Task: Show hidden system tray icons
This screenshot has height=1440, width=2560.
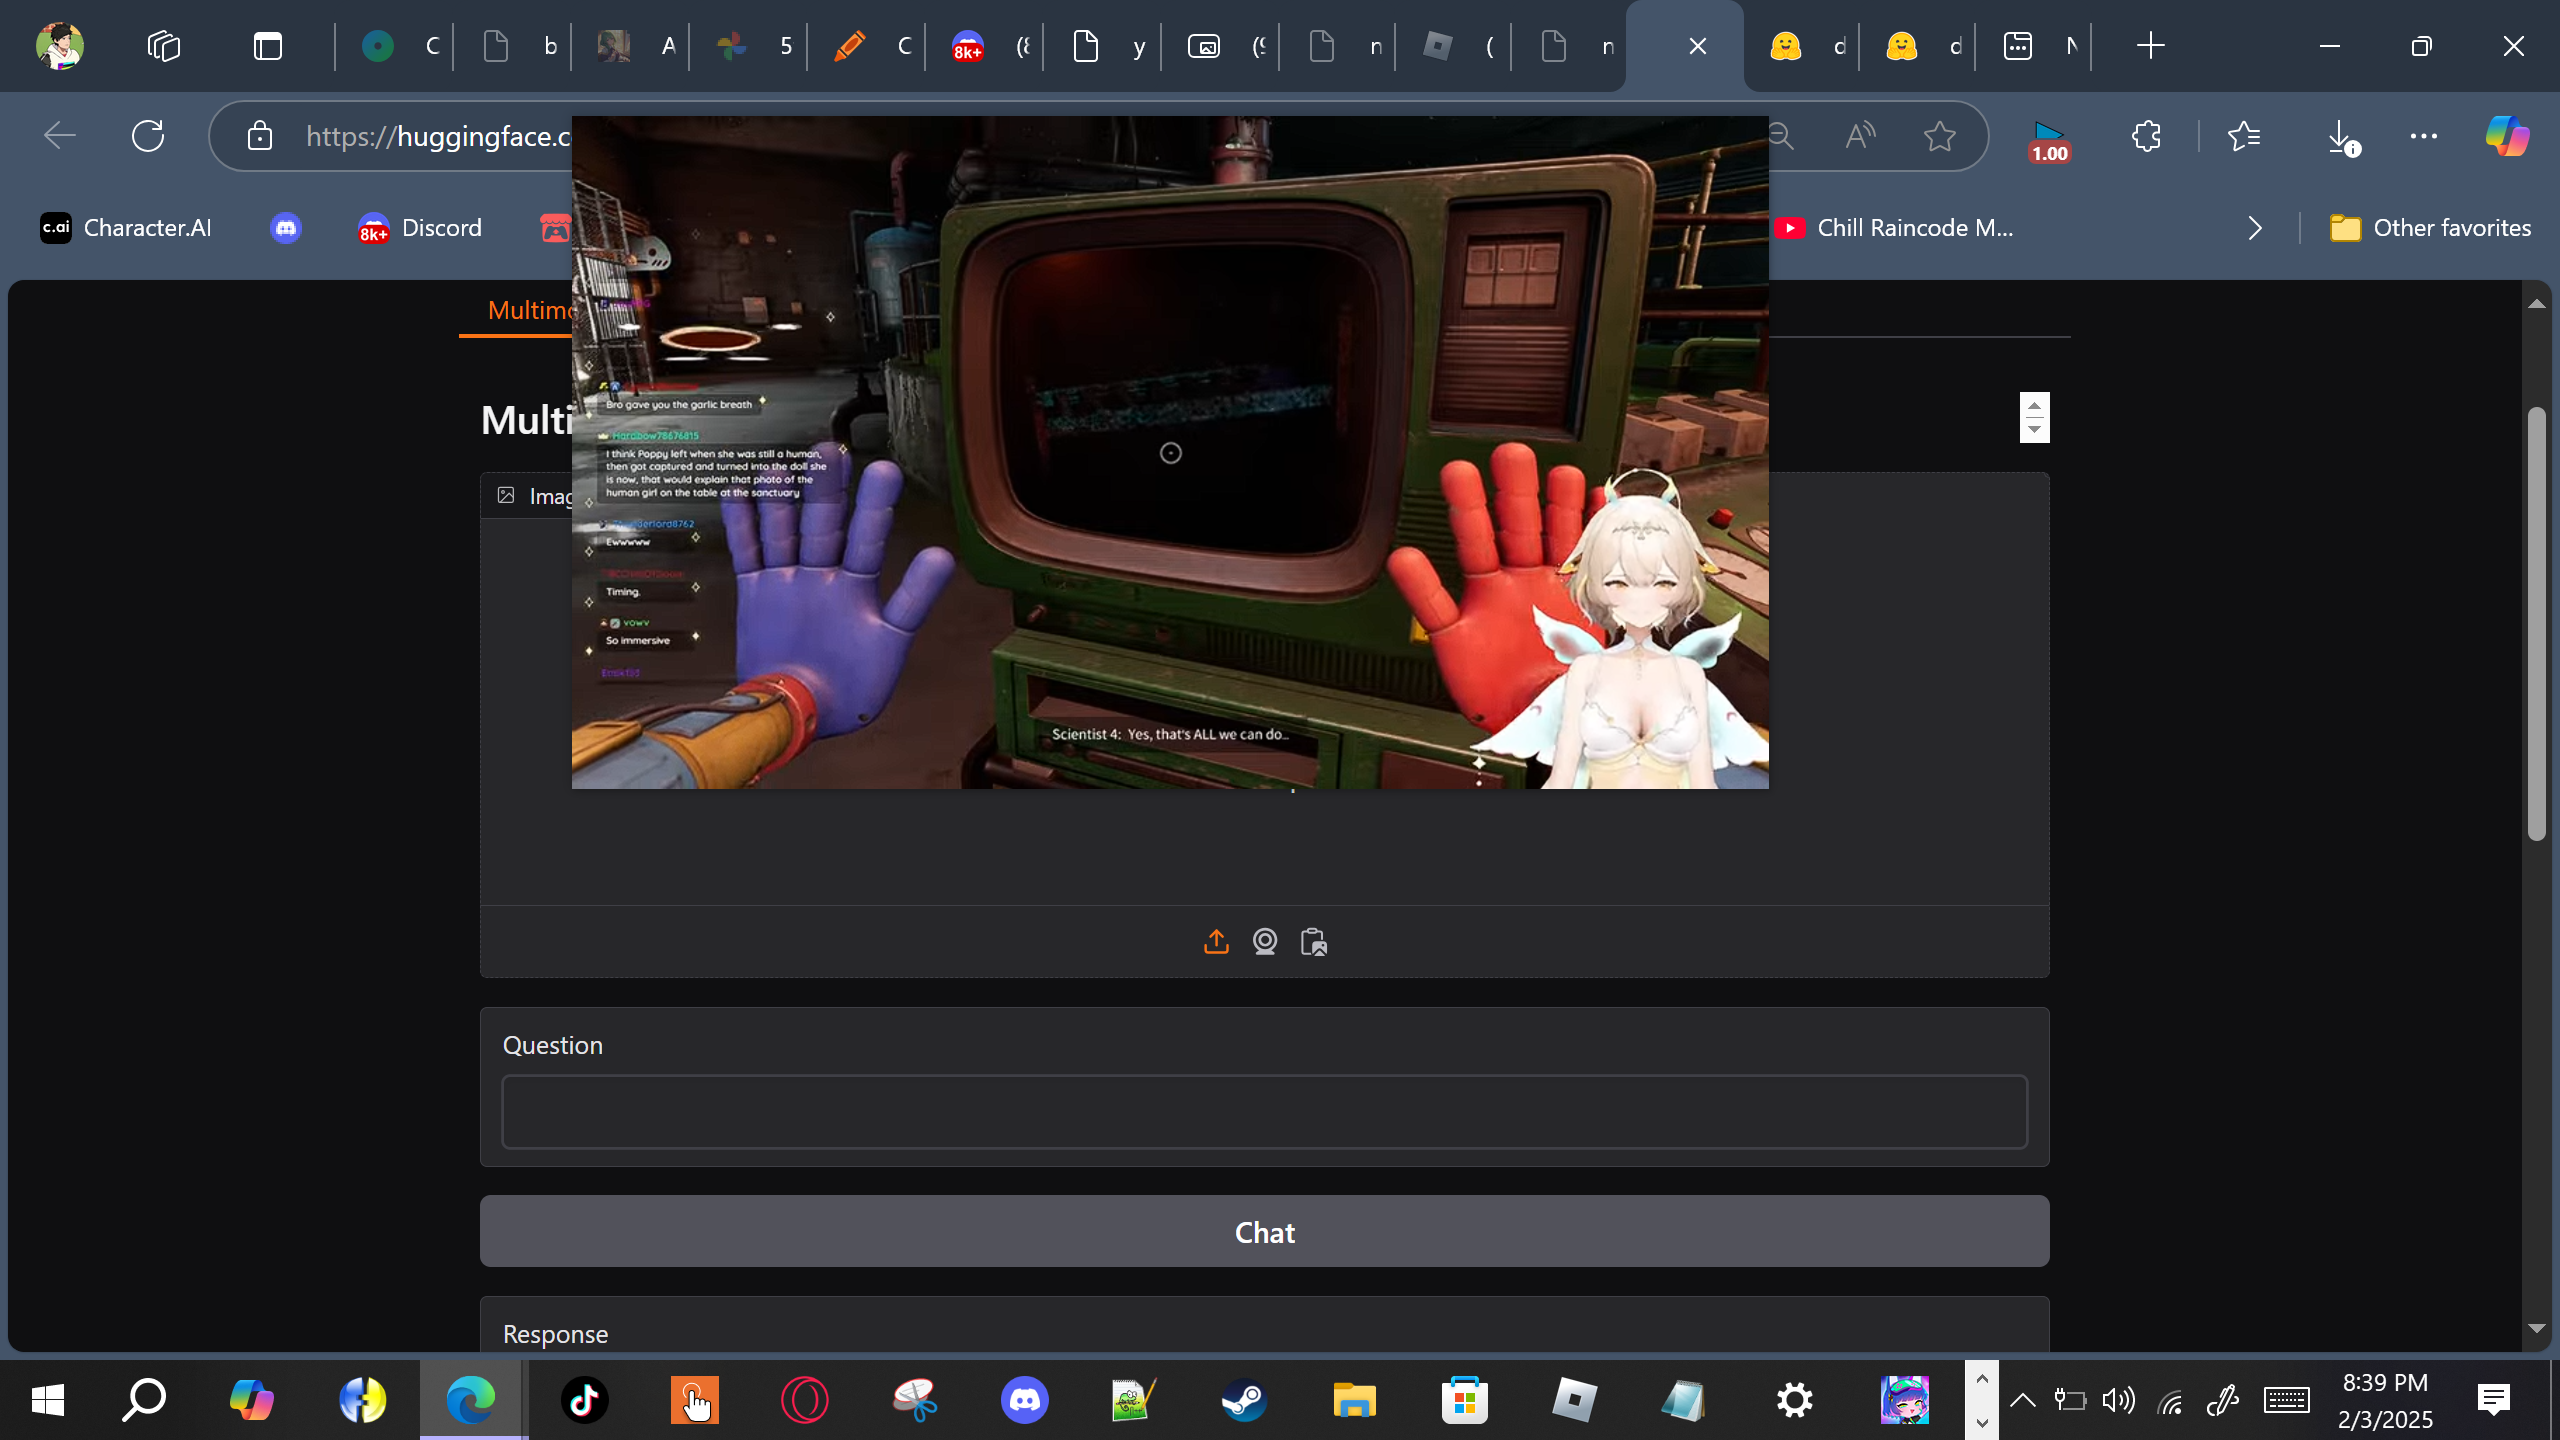Action: click(2022, 1400)
